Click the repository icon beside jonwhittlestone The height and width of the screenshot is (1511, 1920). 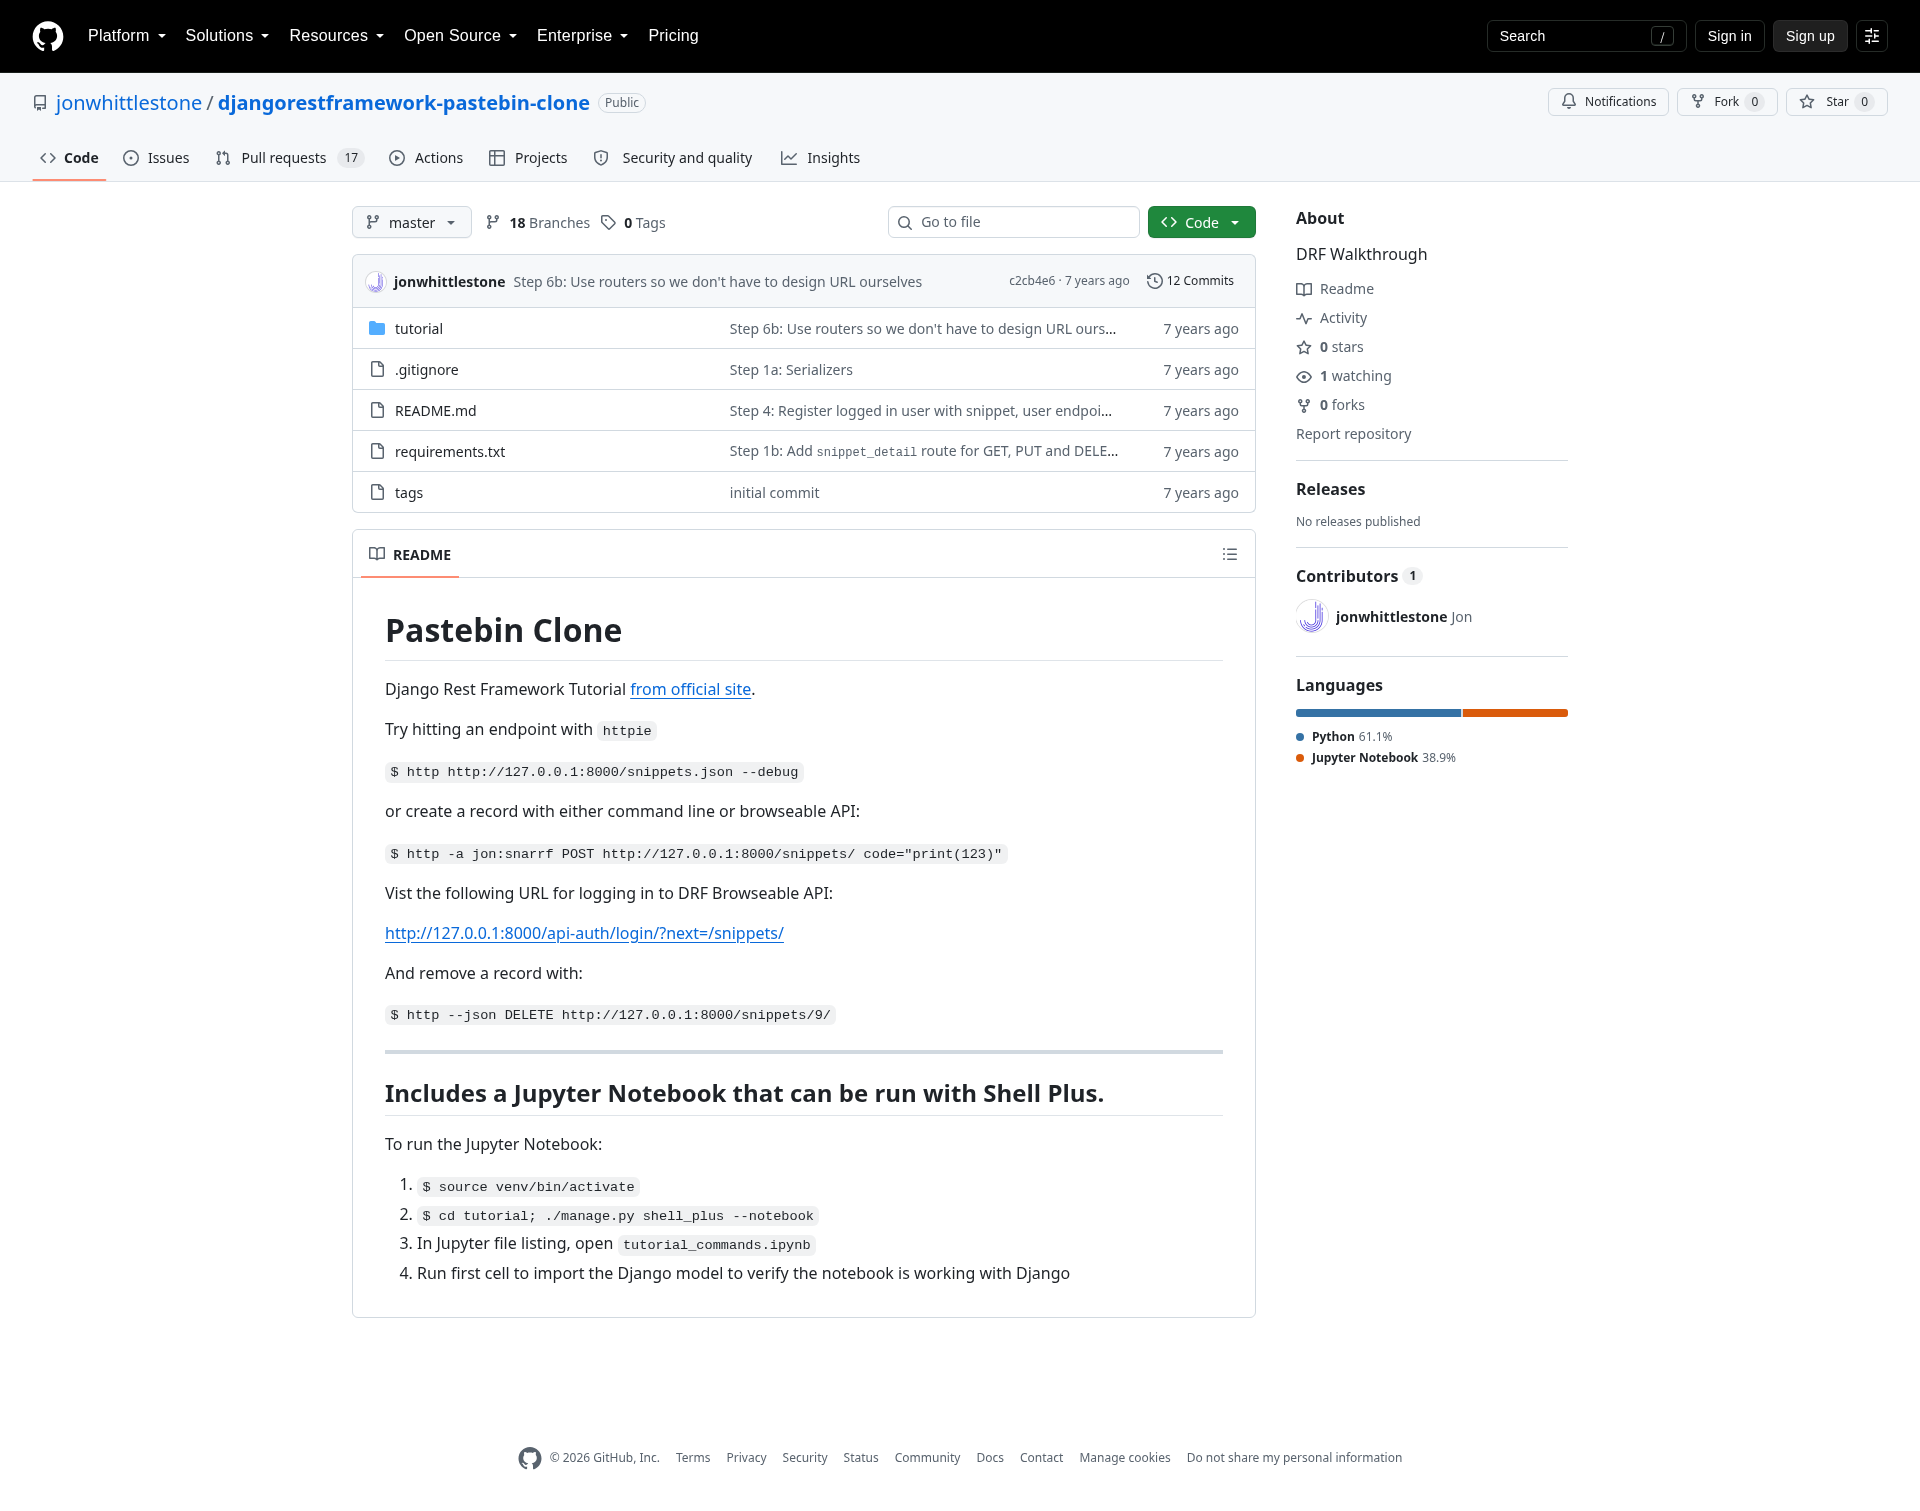click(x=40, y=103)
